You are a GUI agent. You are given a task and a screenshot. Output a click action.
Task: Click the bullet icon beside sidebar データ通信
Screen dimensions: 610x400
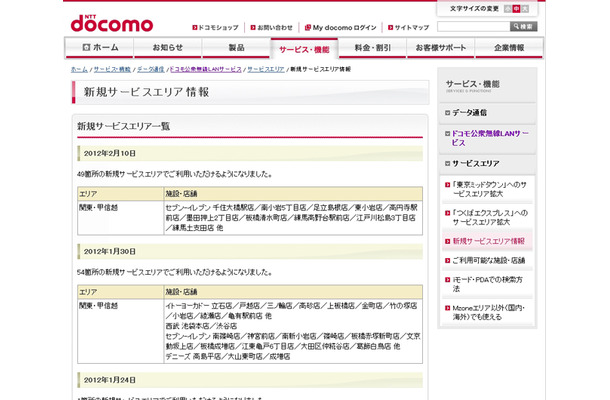447,113
